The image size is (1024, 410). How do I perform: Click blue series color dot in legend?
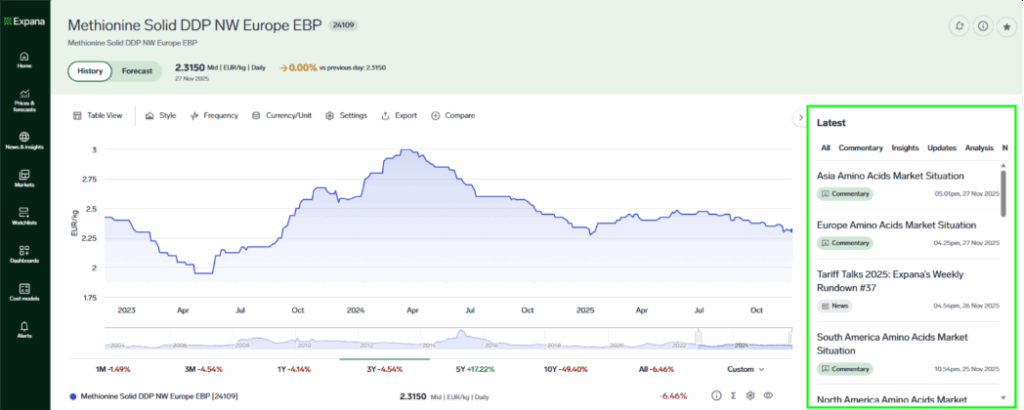pyautogui.click(x=72, y=396)
